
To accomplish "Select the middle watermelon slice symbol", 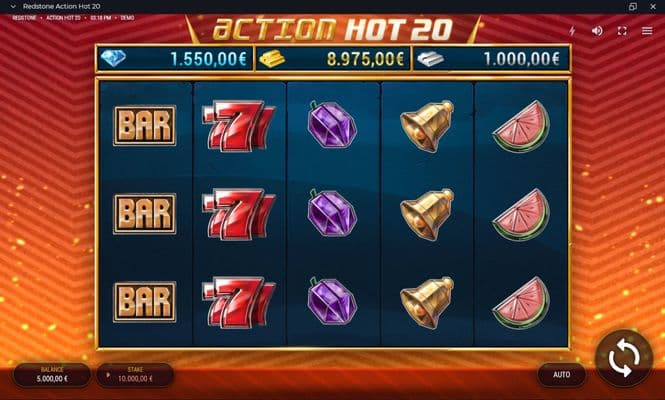I will click(522, 215).
